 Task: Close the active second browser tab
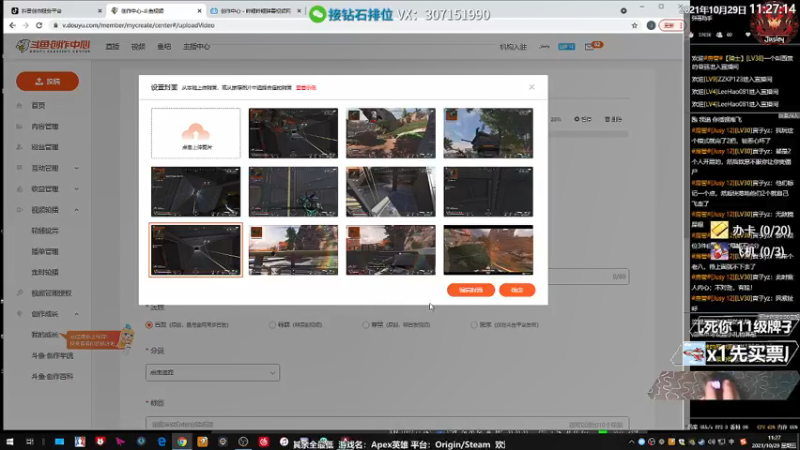[x=199, y=10]
